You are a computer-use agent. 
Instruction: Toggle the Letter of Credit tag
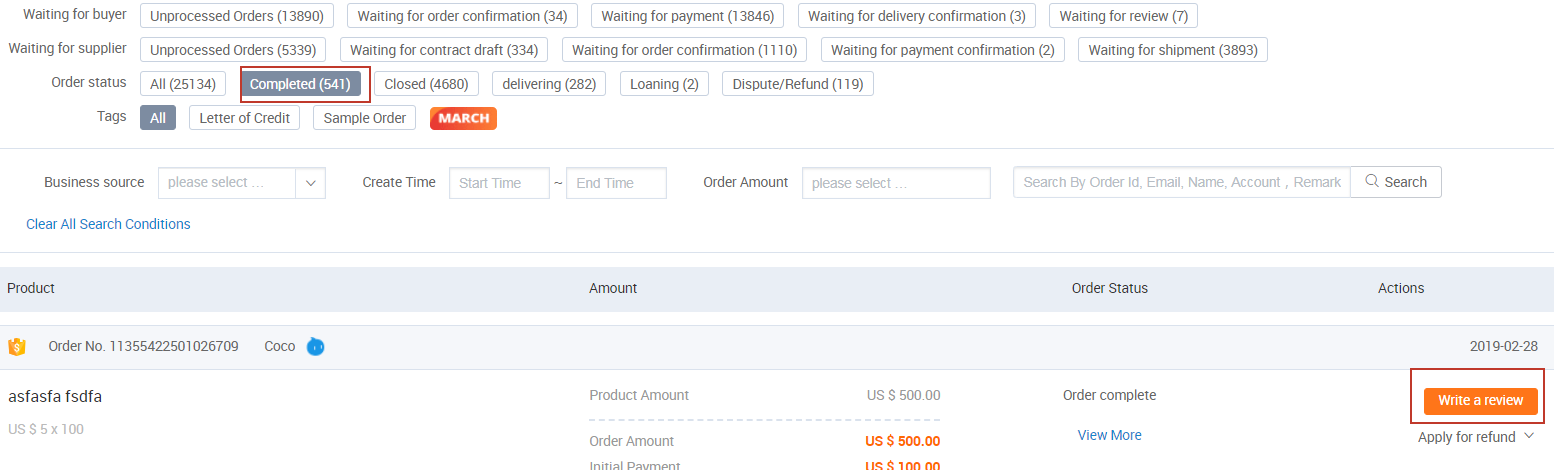(x=244, y=118)
